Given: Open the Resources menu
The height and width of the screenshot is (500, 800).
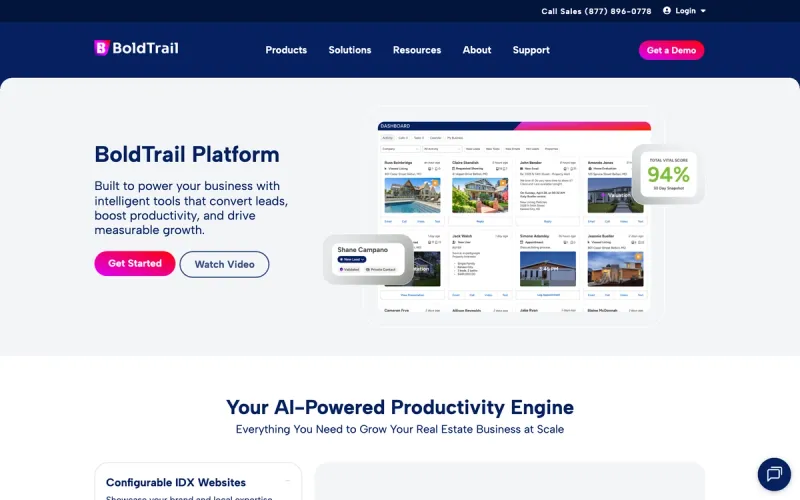Looking at the screenshot, I should 416,50.
